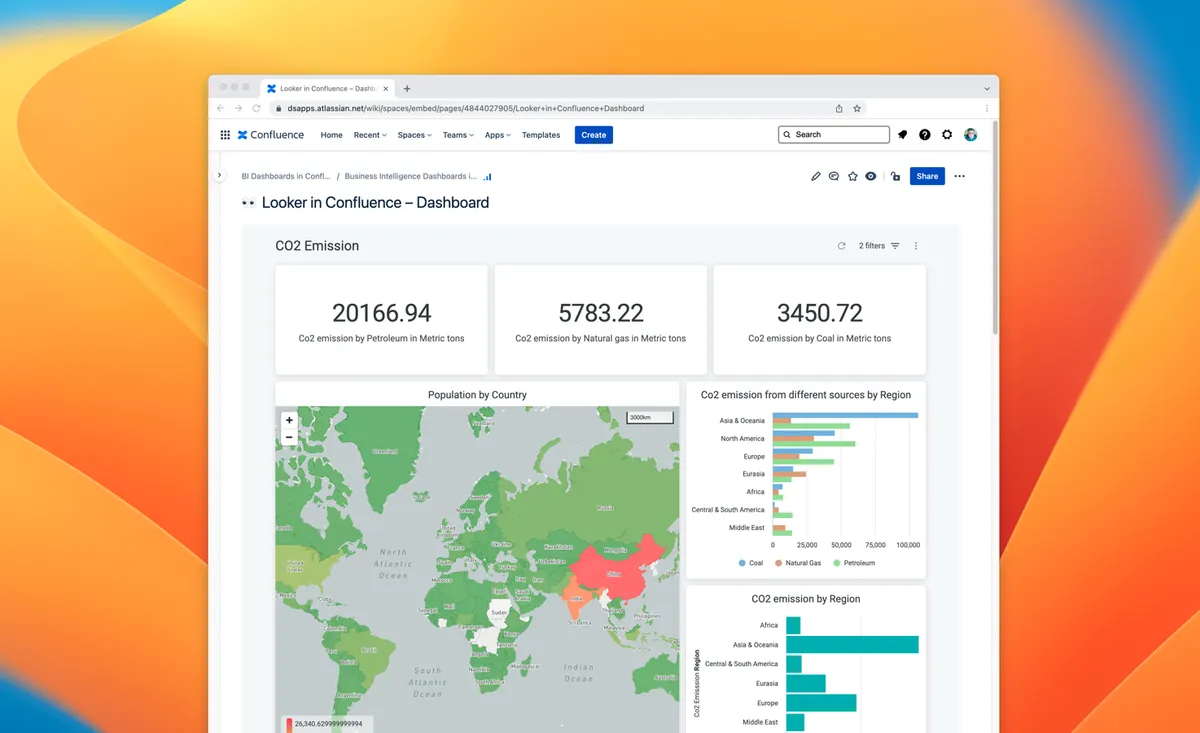Click the Confluence logo
This screenshot has height=733, width=1200.
pos(270,135)
